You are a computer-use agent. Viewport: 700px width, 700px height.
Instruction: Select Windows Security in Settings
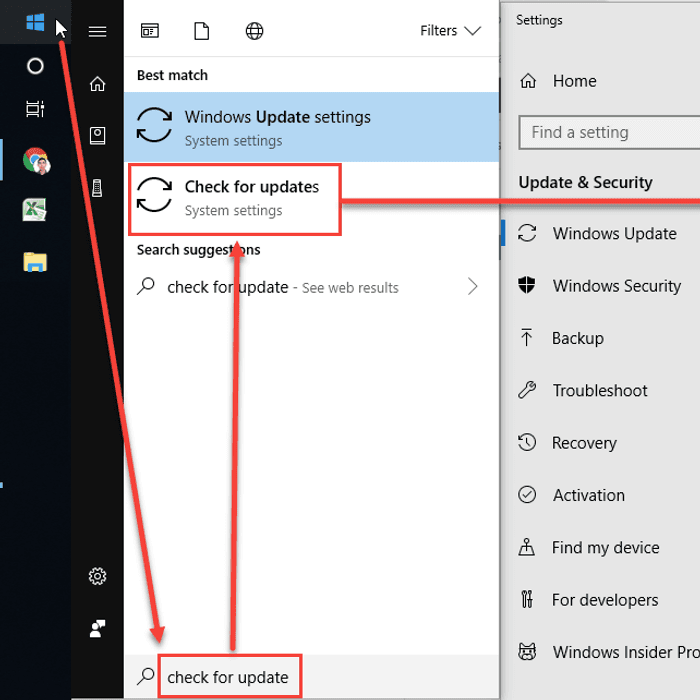[598, 286]
